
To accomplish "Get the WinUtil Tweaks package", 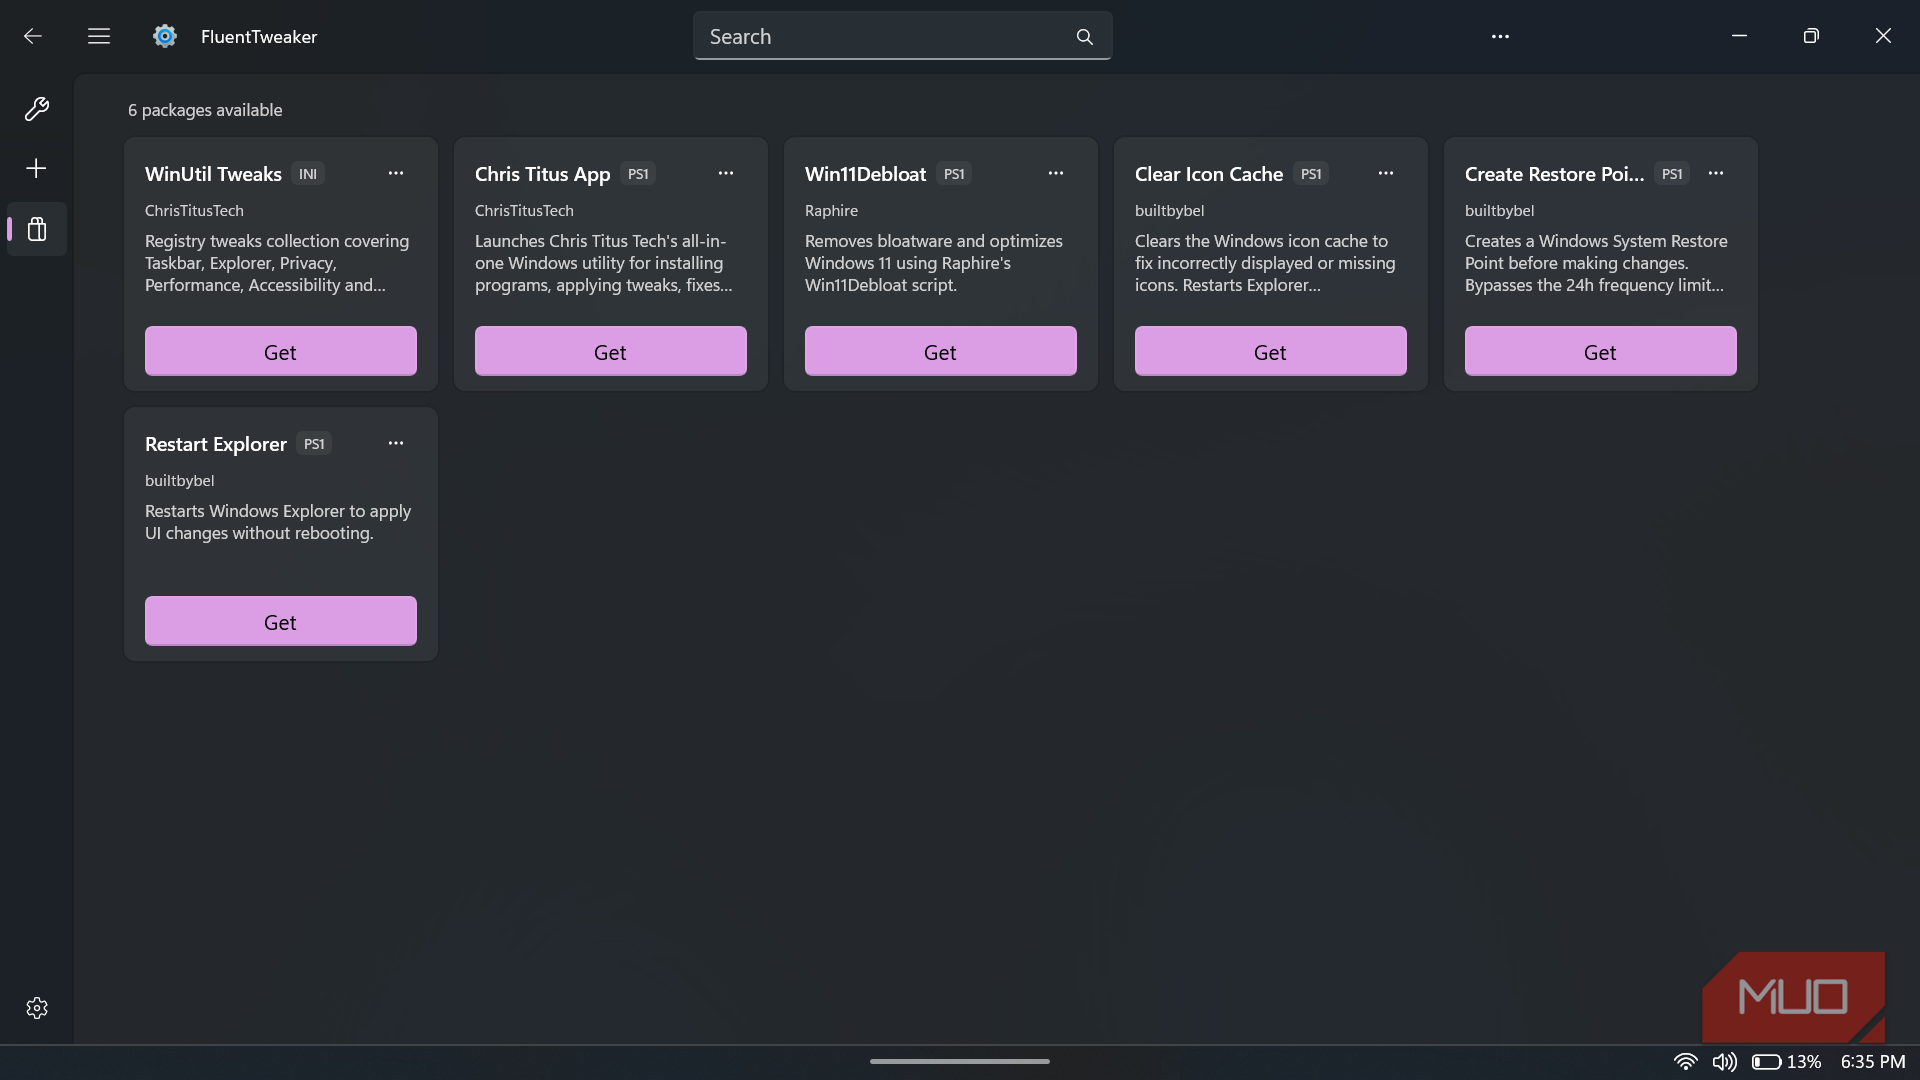I will coord(281,351).
